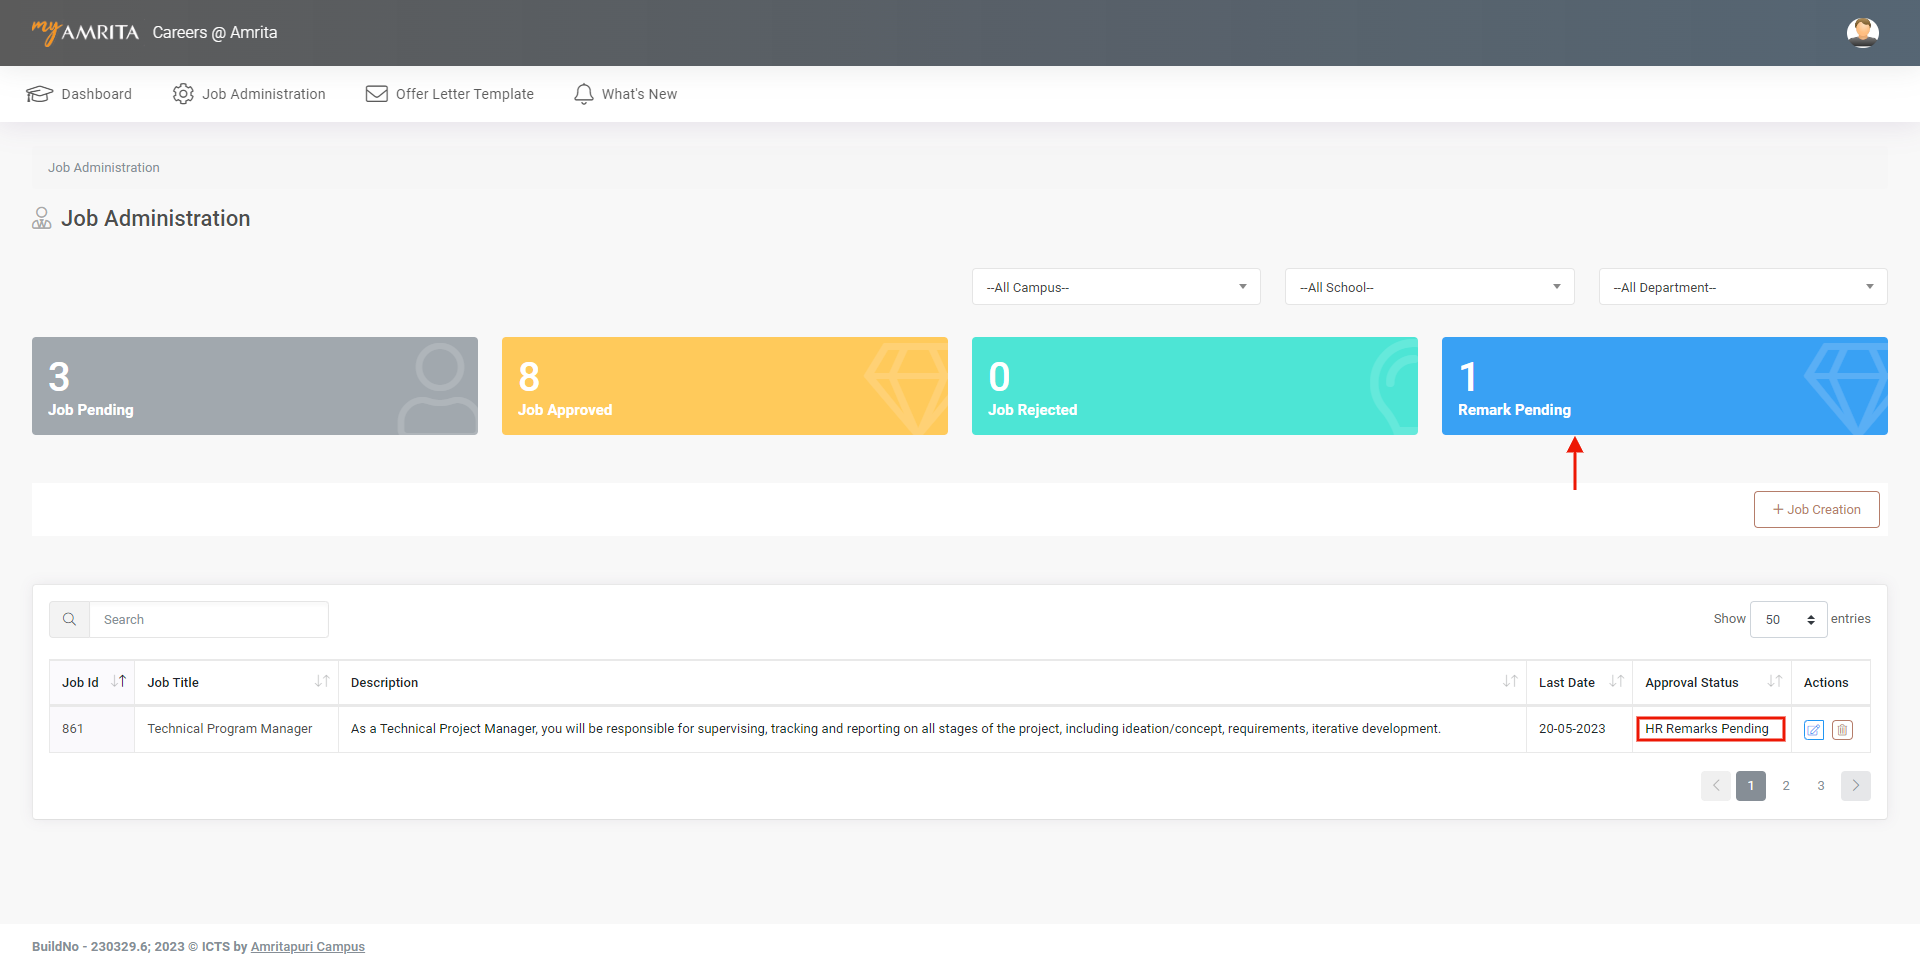Screen dimensions: 1920x969
Task: Open the All Department dropdown
Action: (1742, 287)
